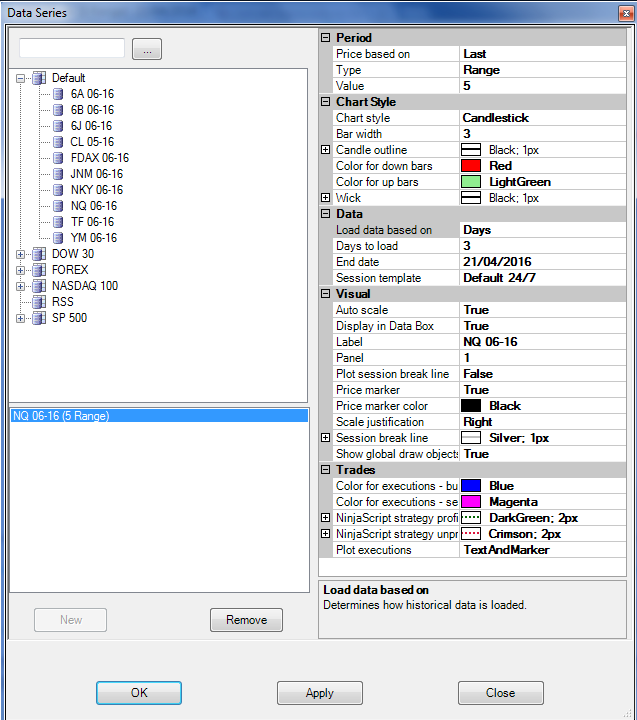Click the NASDAQ 100 list icon

(x=39, y=286)
